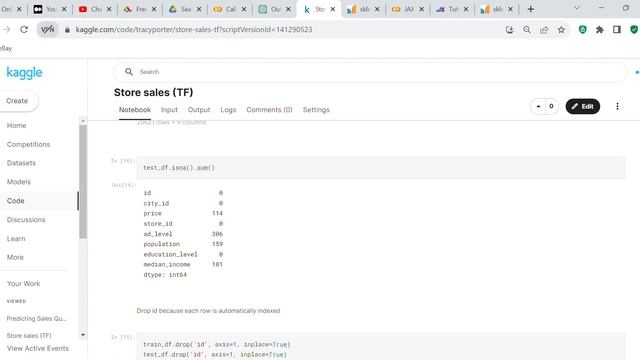This screenshot has height=360, width=640.
Task: Open Competitions in the sidebar
Action: [28, 144]
